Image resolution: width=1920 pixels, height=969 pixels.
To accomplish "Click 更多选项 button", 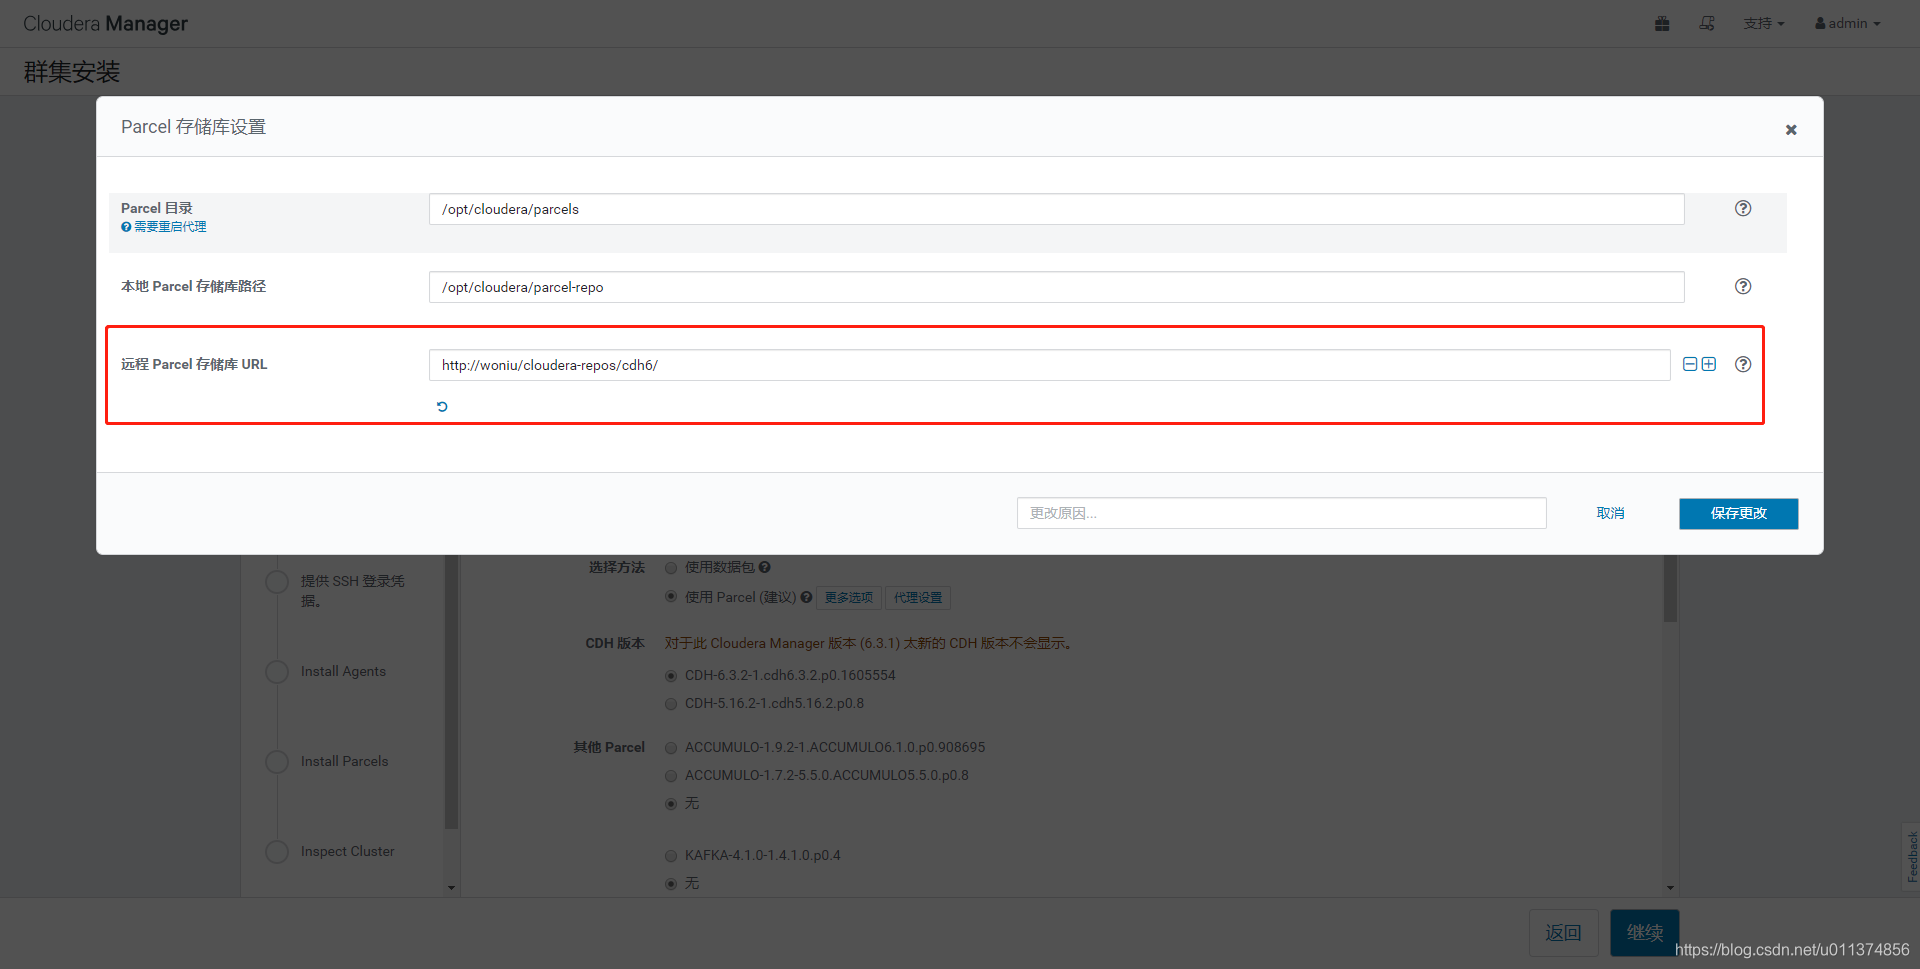I will [x=849, y=598].
